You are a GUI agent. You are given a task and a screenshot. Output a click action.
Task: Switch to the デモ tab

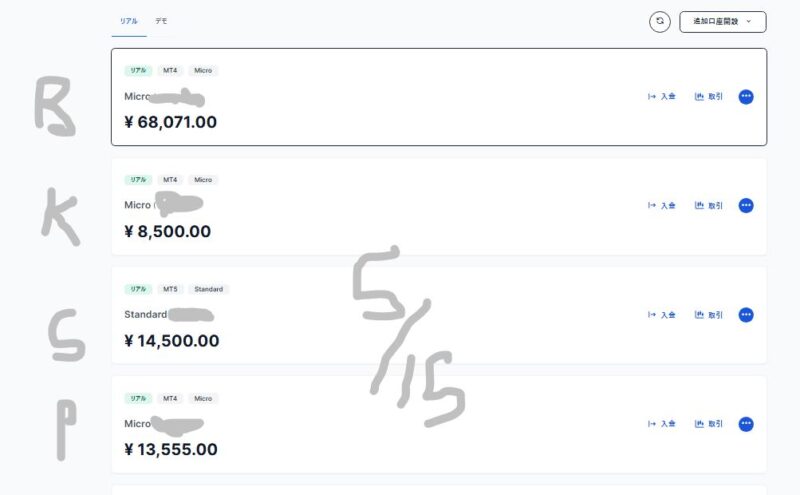pos(161,21)
